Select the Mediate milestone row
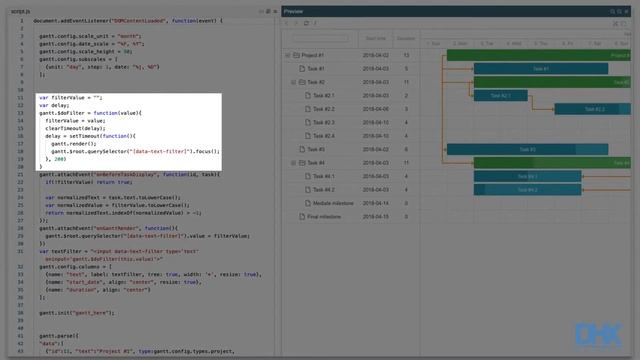Image resolution: width=640 pixels, height=360 pixels. coord(351,203)
